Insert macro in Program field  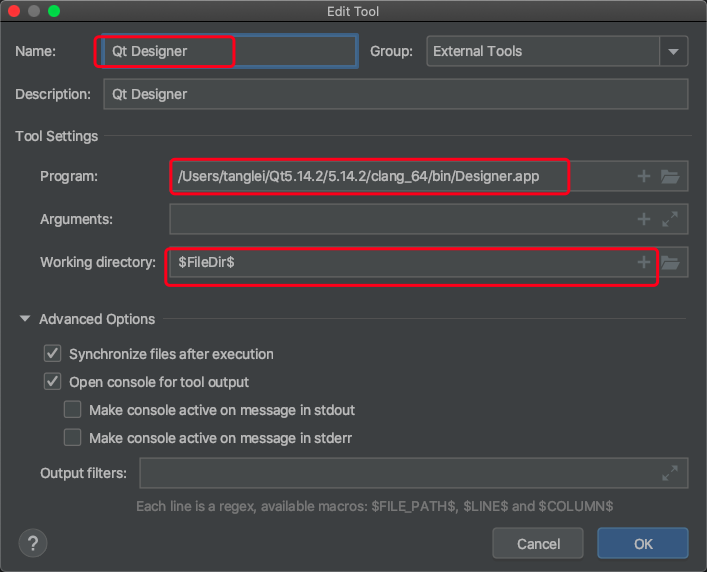tap(643, 176)
